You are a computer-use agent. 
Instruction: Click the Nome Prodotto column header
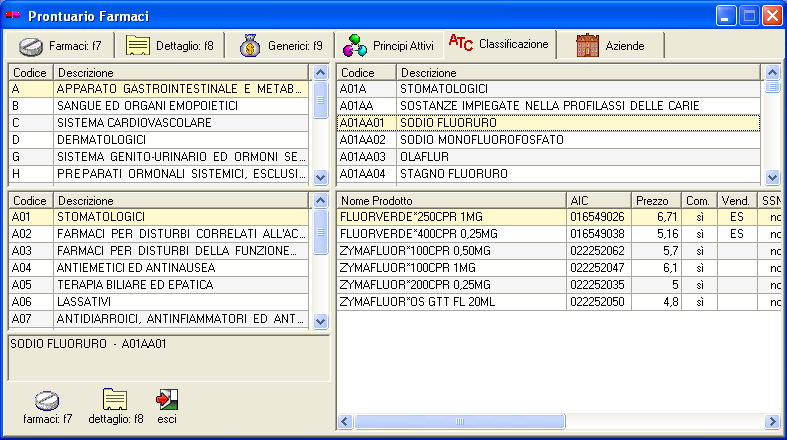(x=450, y=200)
